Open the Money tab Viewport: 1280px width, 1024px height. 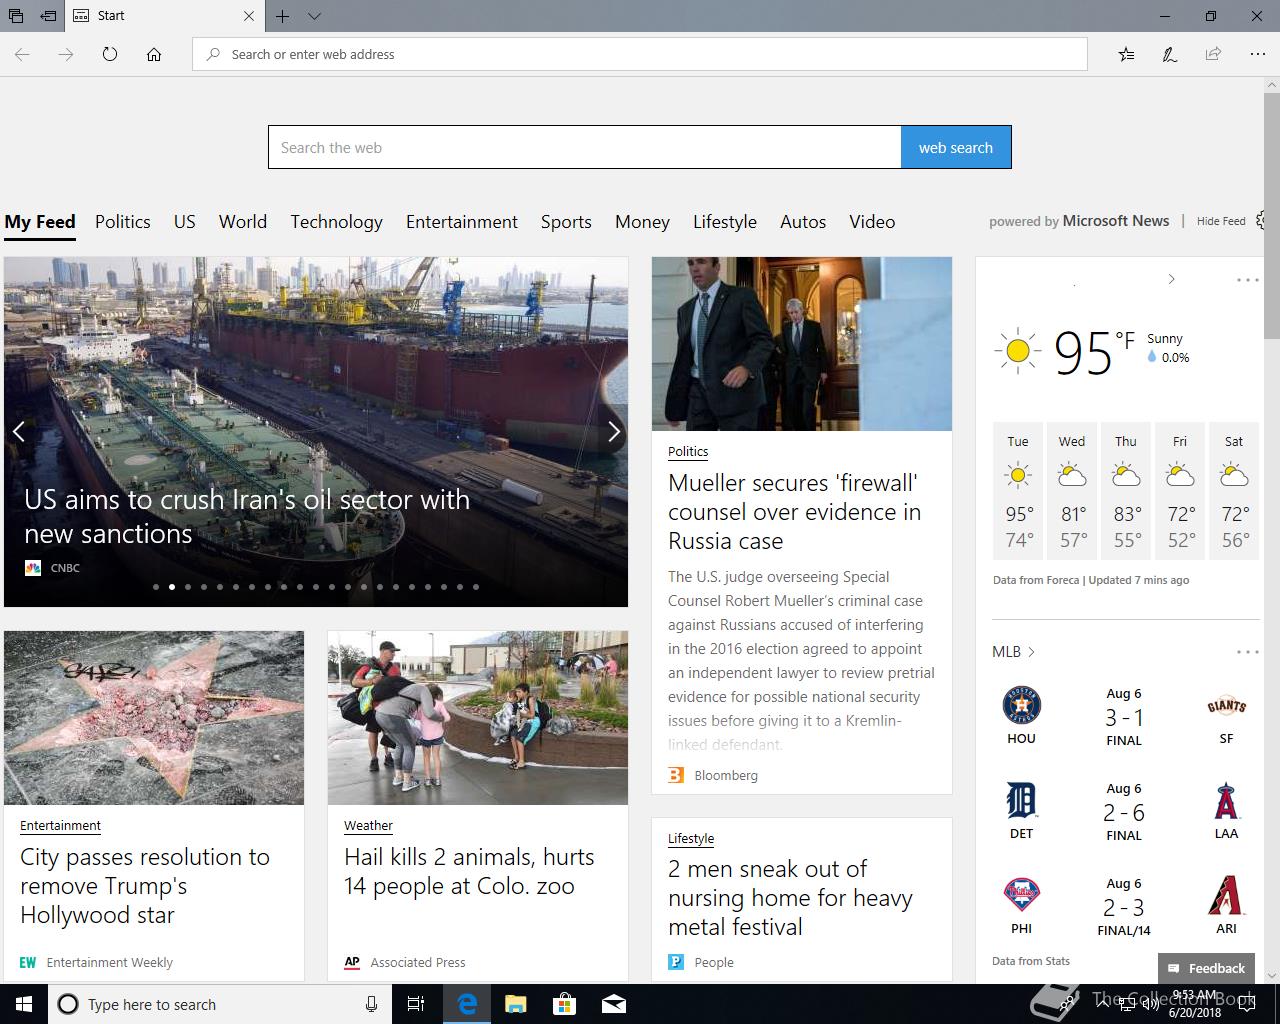642,222
